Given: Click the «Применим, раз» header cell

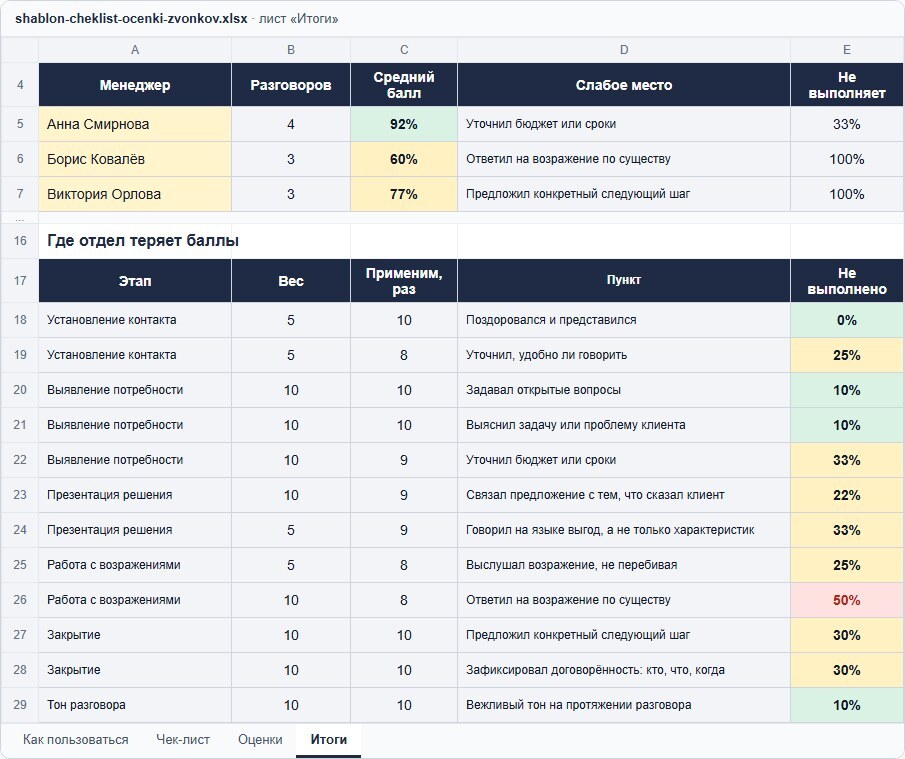Looking at the screenshot, I should tap(404, 281).
